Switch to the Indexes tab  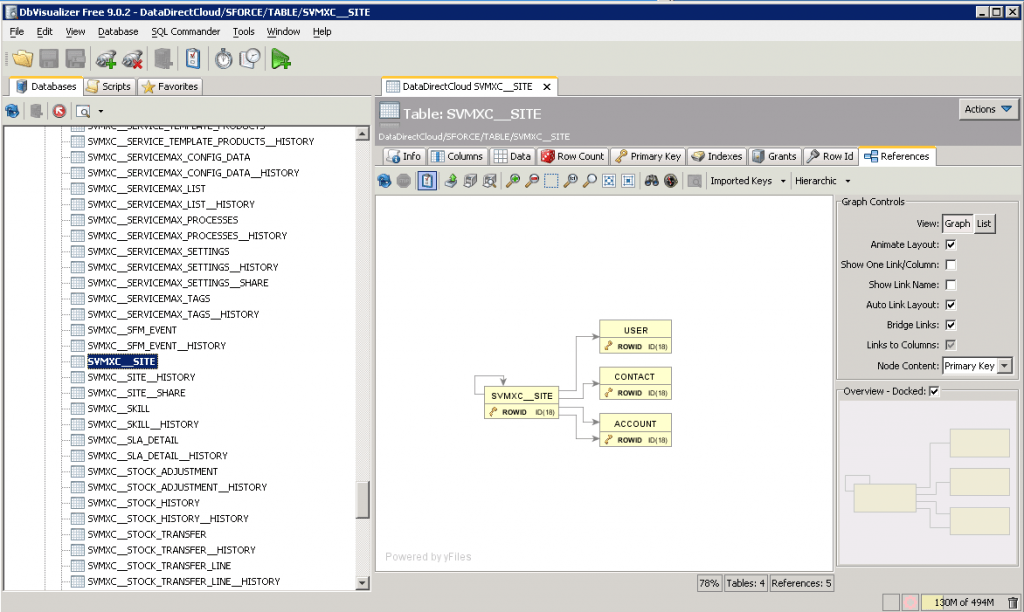[717, 156]
